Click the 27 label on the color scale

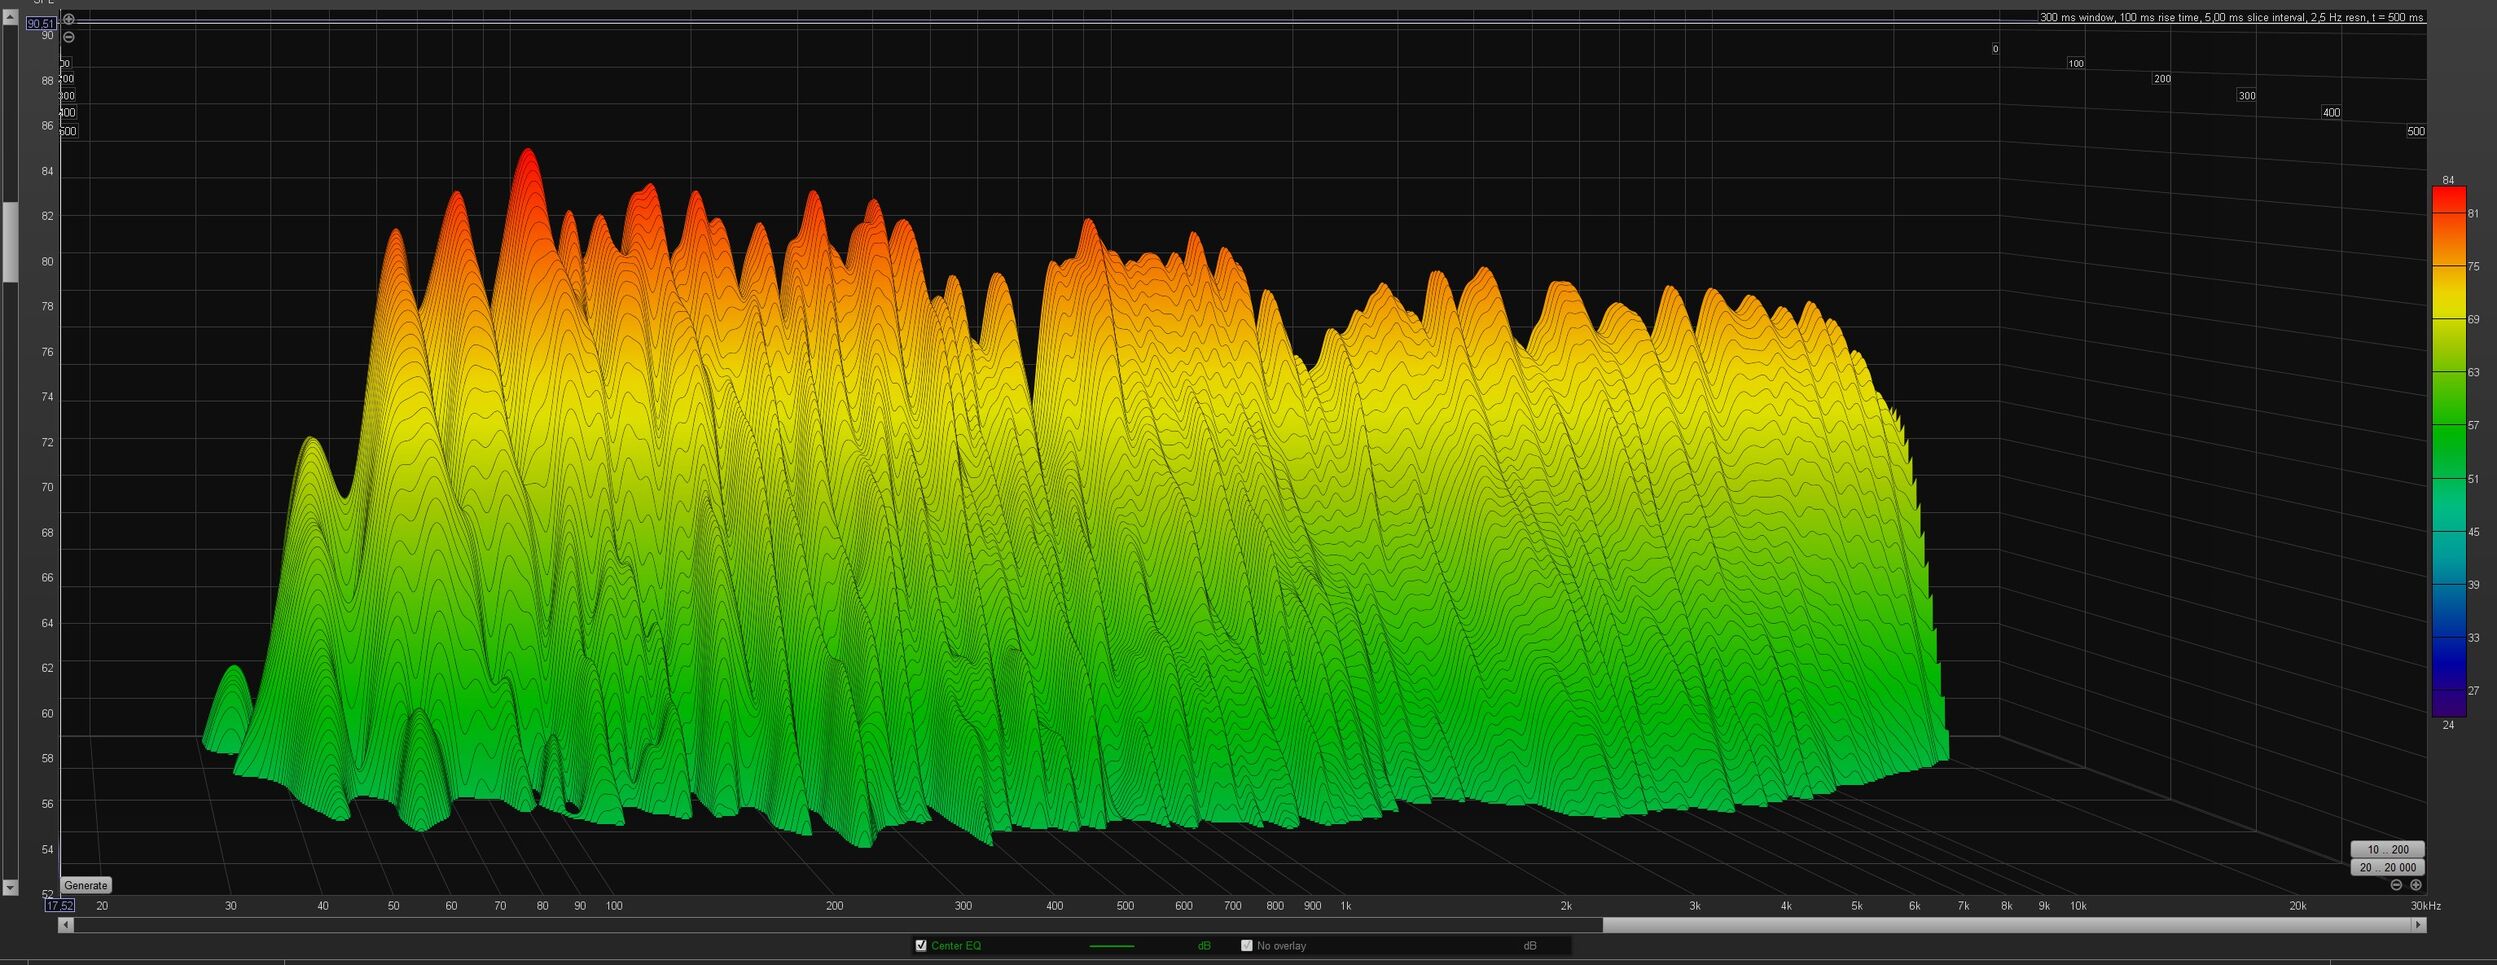click(2473, 691)
